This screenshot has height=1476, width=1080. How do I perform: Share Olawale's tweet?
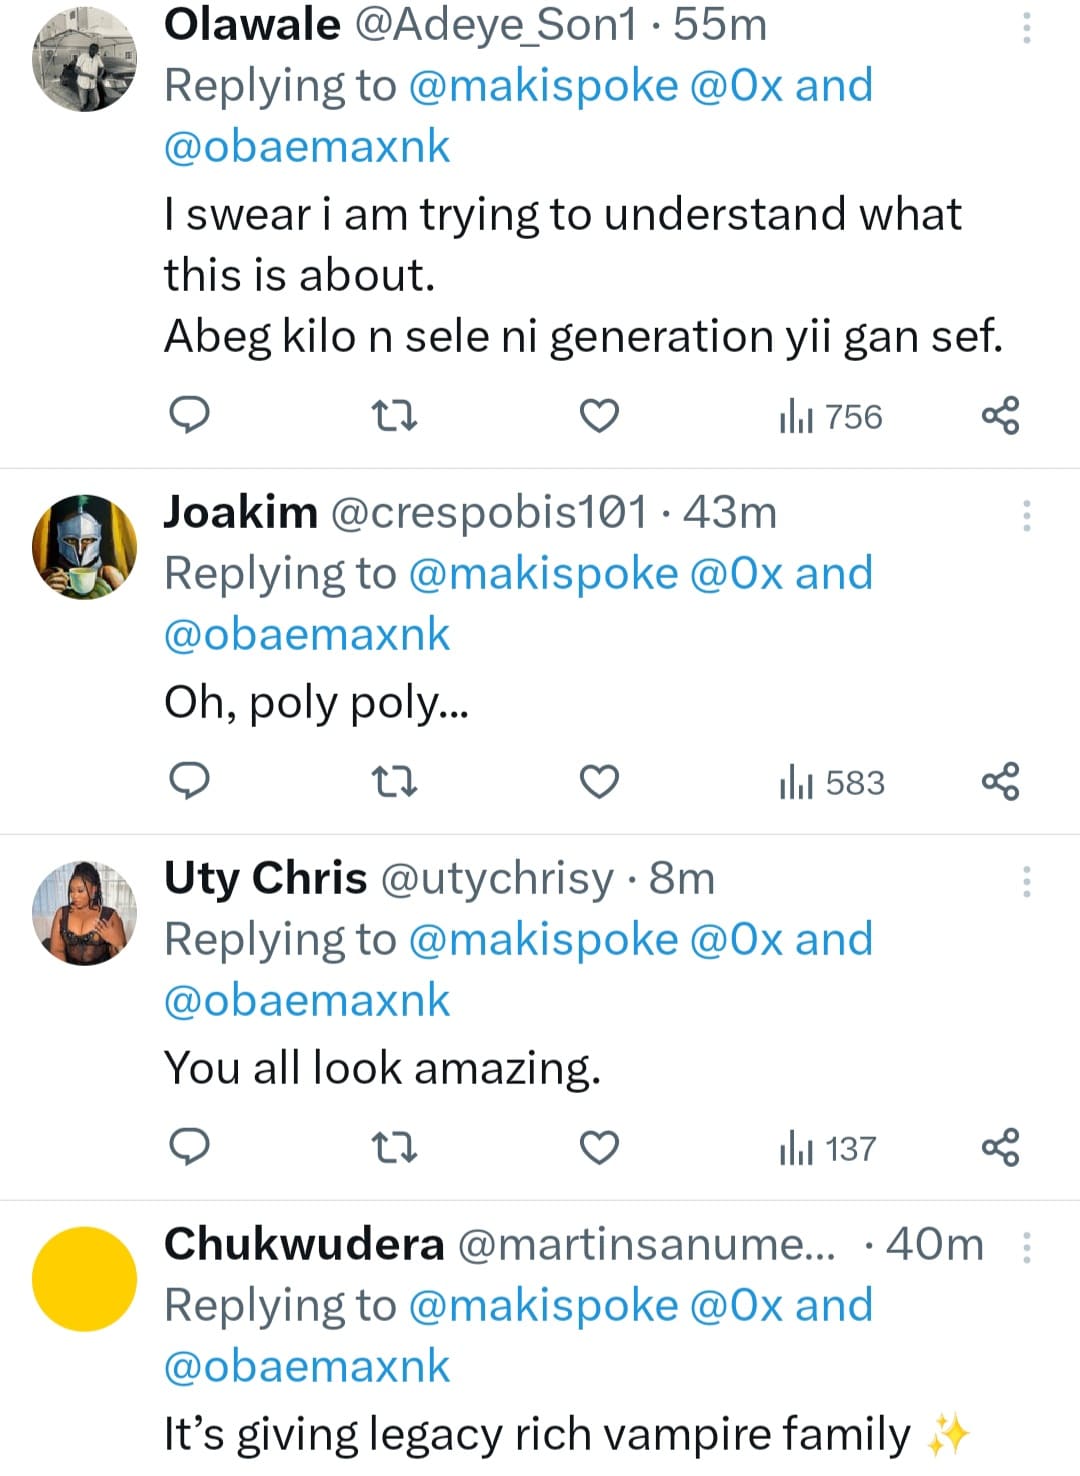pyautogui.click(x=1000, y=415)
